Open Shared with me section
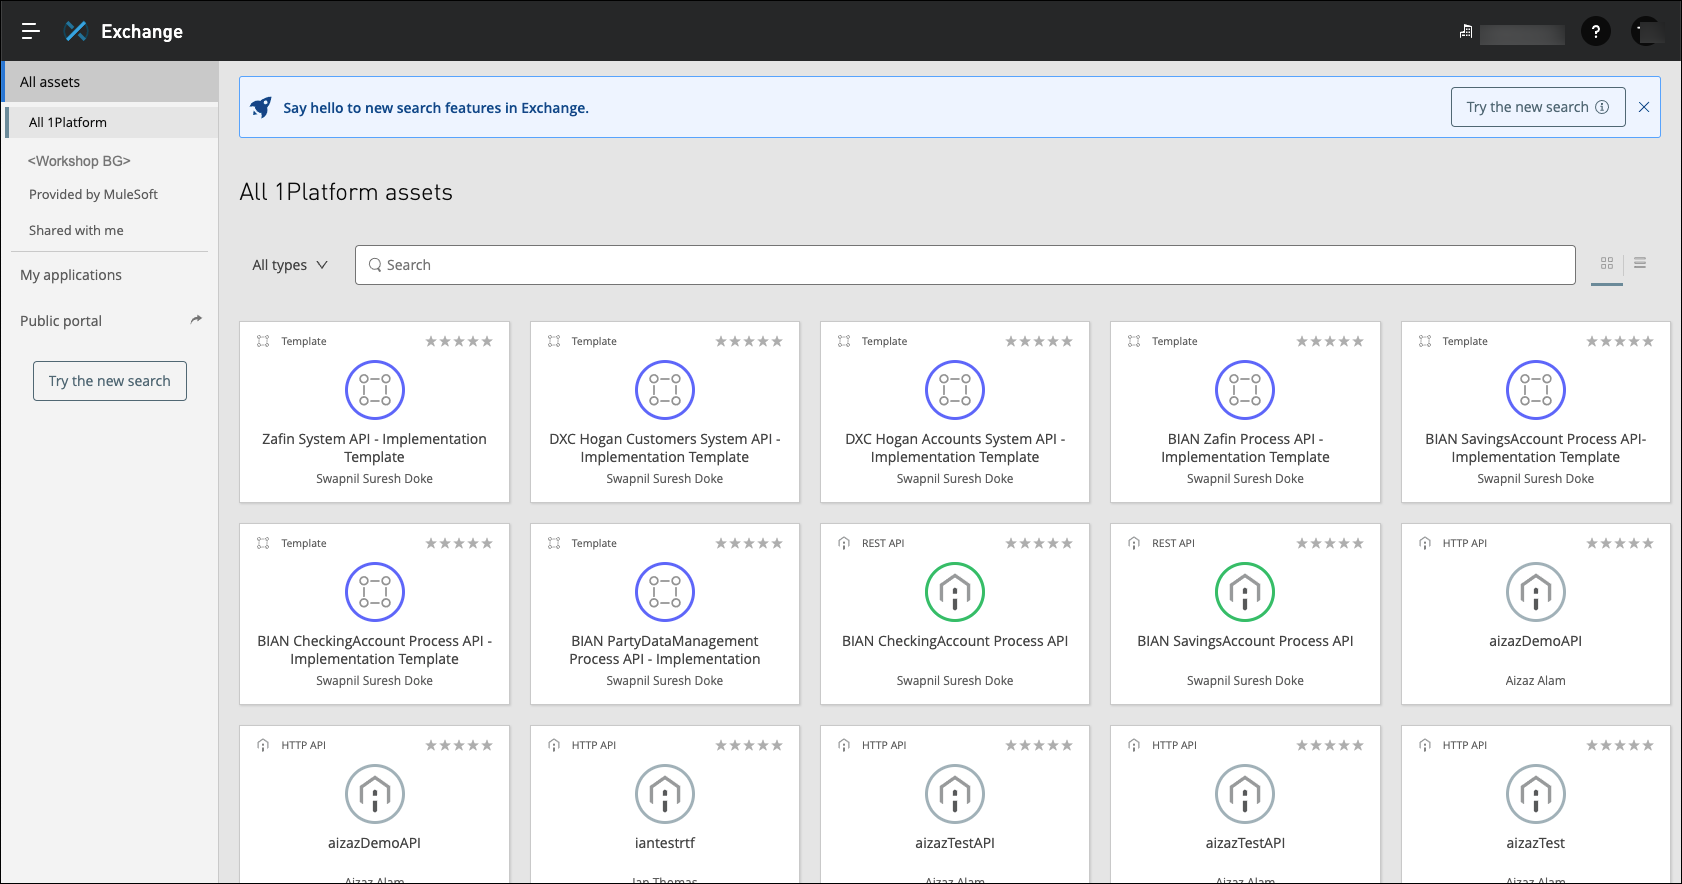Viewport: 1682px width, 884px height. 76,230
